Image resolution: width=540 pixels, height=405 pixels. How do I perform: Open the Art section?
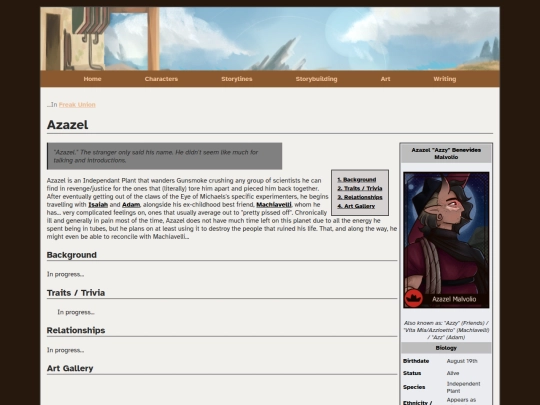(x=385, y=79)
